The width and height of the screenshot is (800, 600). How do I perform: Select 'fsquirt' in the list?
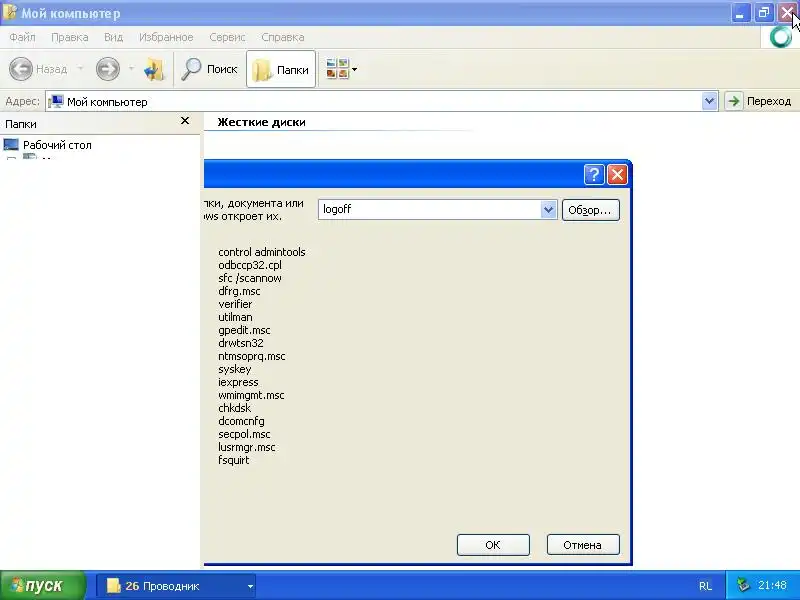pos(233,460)
